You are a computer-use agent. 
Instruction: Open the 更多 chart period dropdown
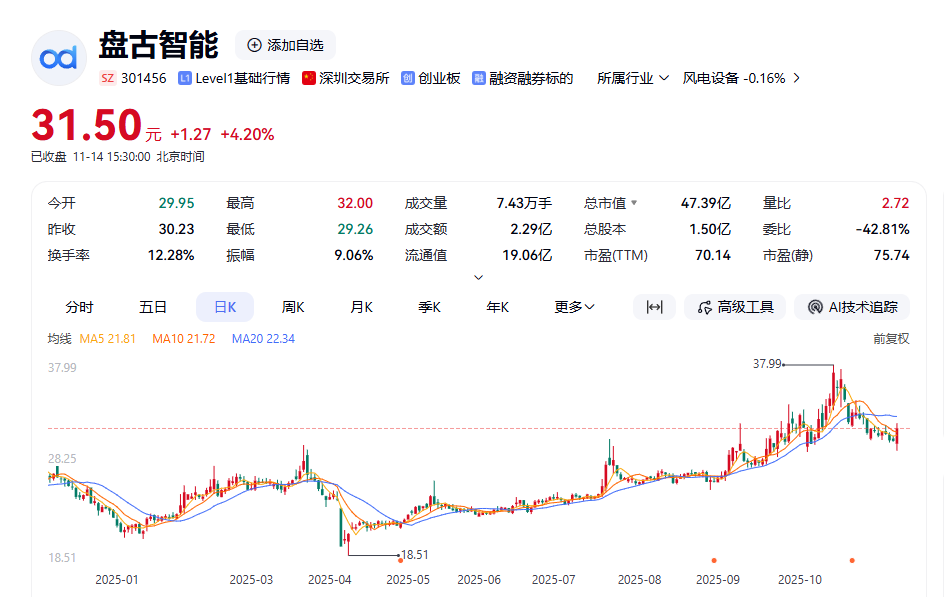[575, 307]
